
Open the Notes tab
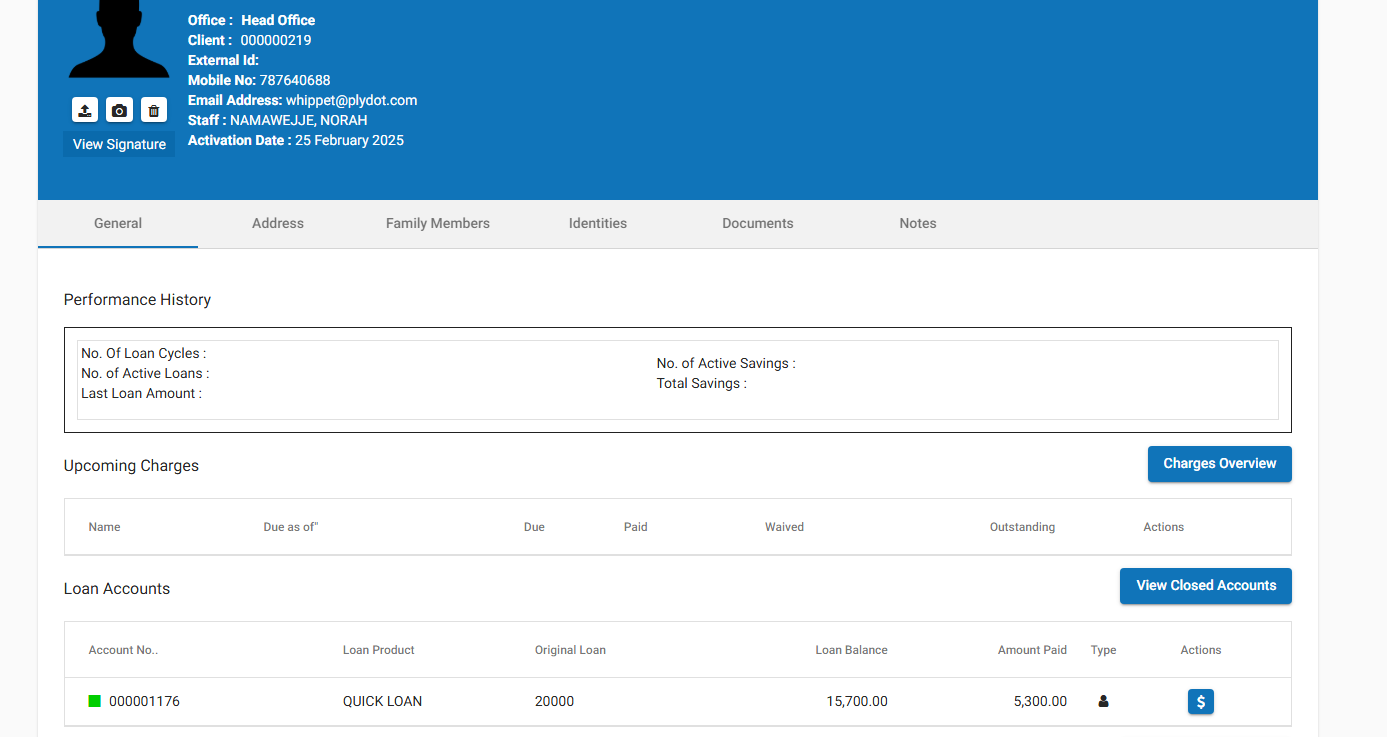point(917,223)
